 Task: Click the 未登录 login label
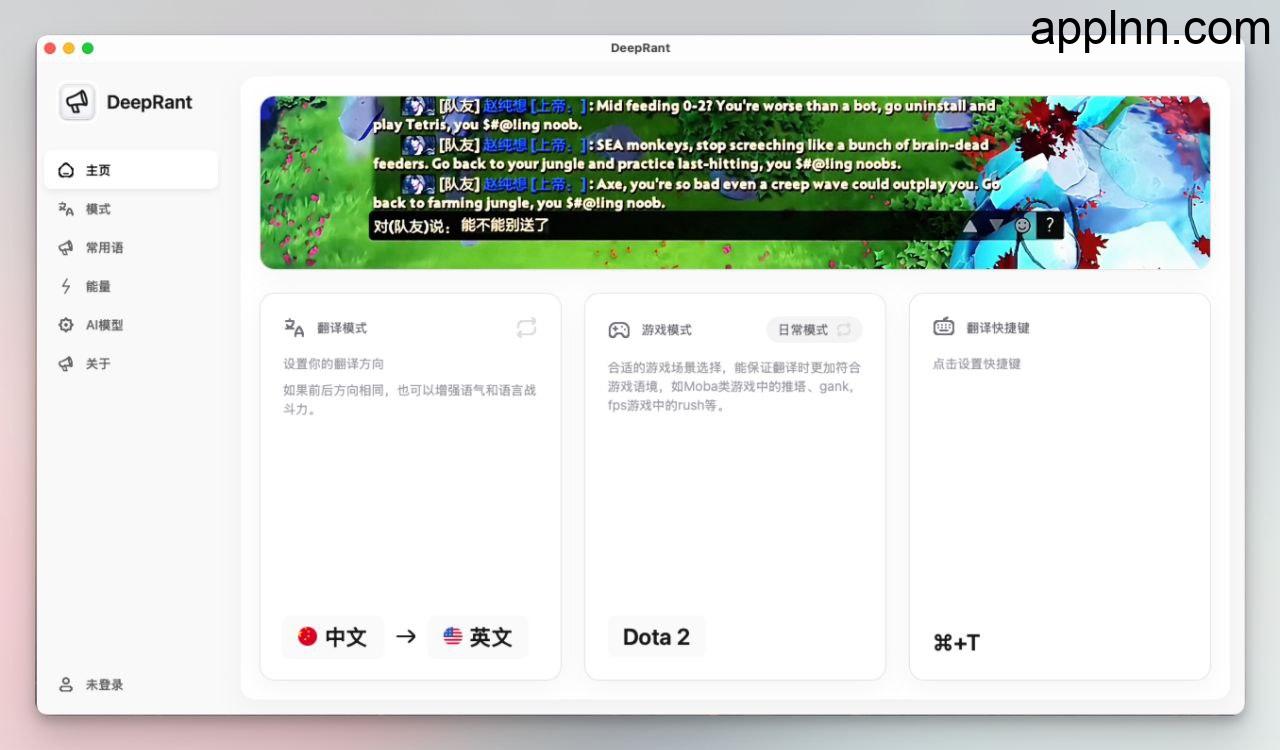104,685
